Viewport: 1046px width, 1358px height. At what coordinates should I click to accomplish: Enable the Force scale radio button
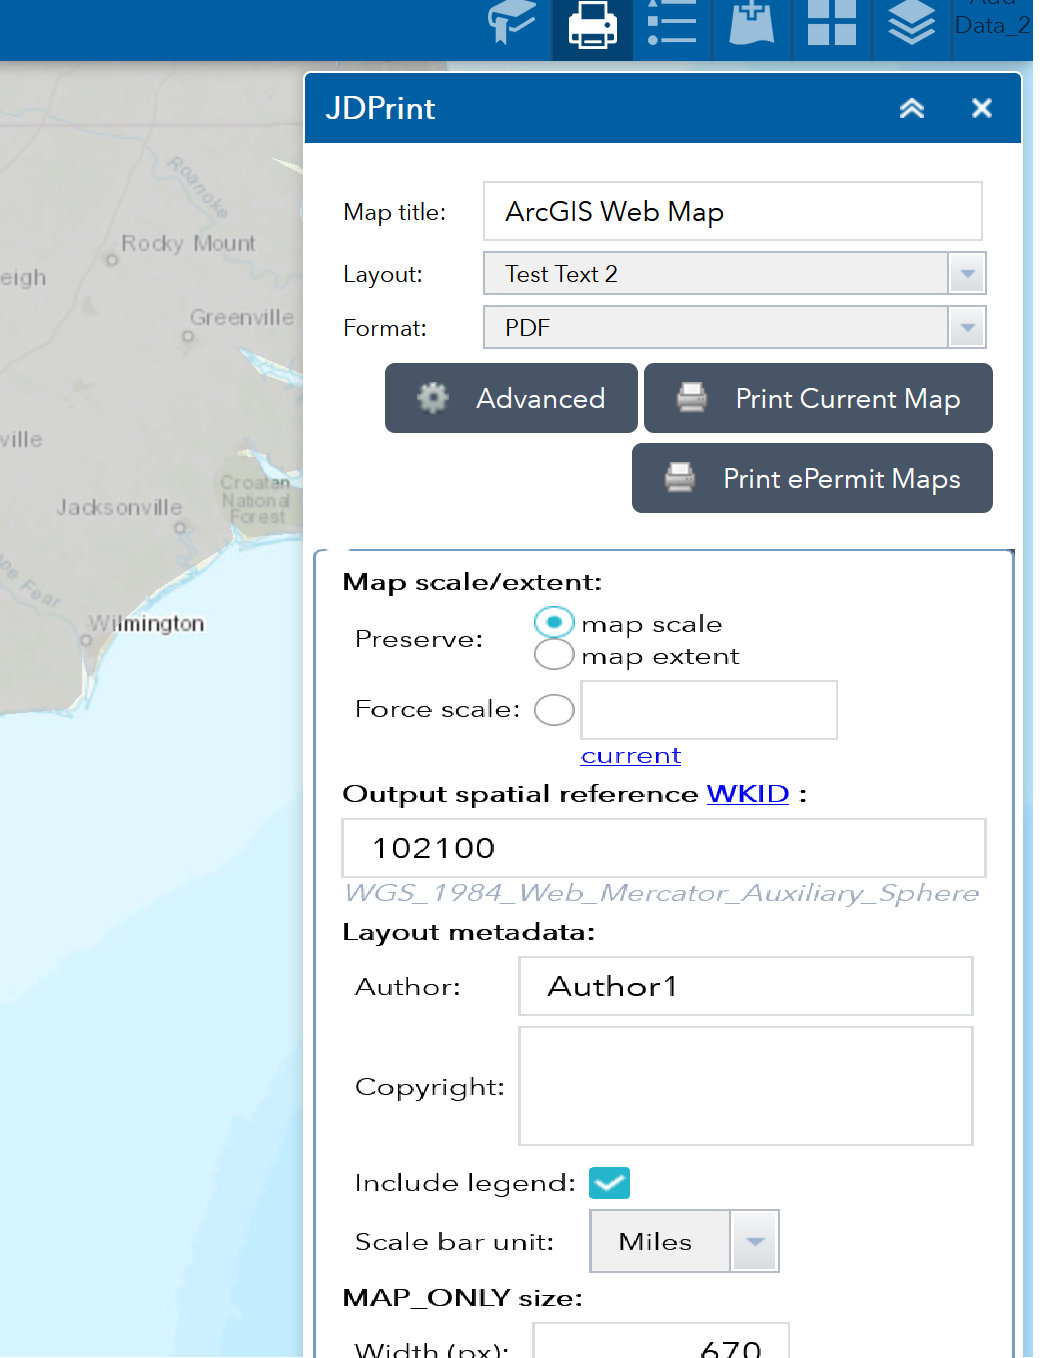pyautogui.click(x=554, y=710)
